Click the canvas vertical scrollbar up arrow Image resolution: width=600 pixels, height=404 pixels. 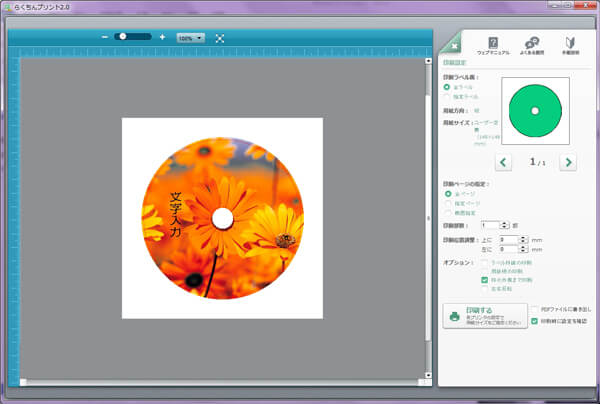click(x=428, y=61)
